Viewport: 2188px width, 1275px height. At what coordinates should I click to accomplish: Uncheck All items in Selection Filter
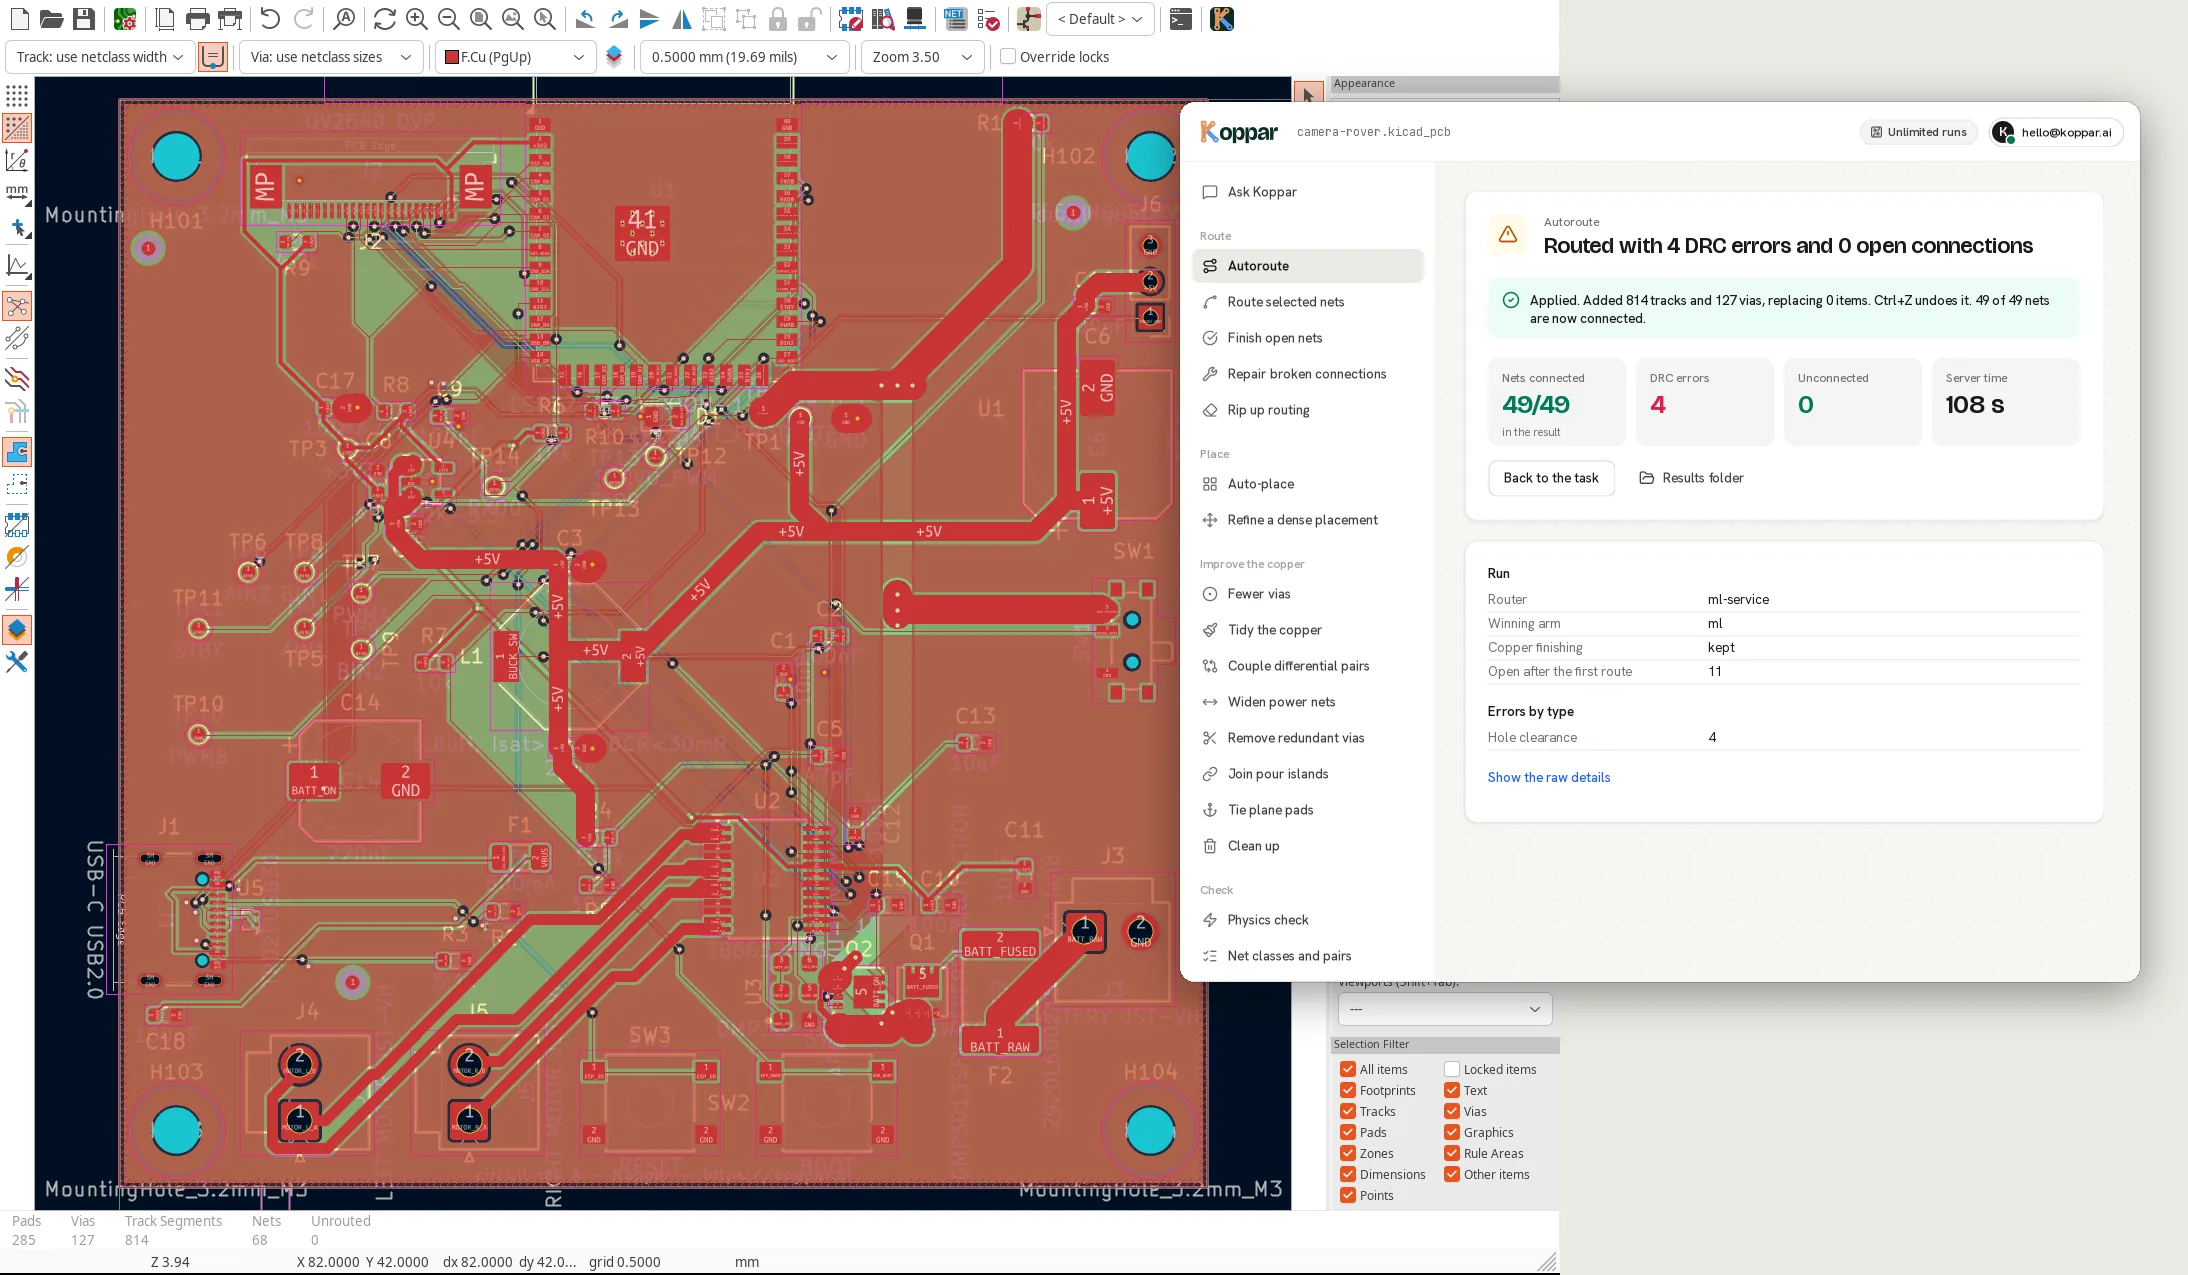coord(1348,1069)
